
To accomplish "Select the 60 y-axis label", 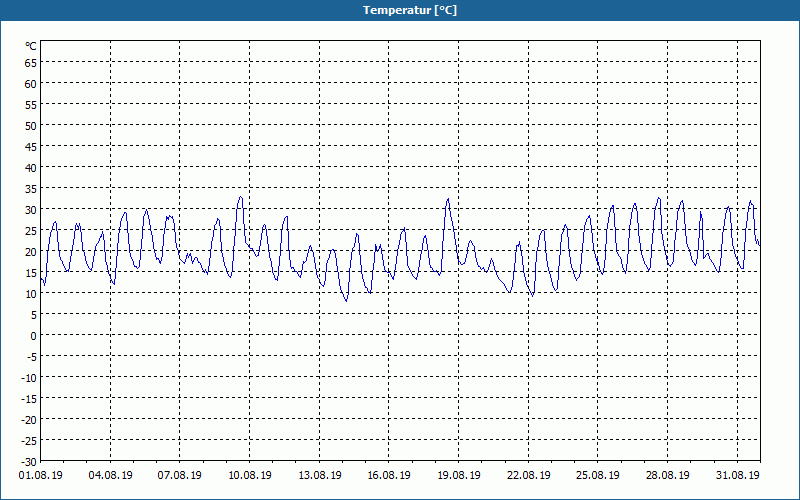I will [x=31, y=83].
